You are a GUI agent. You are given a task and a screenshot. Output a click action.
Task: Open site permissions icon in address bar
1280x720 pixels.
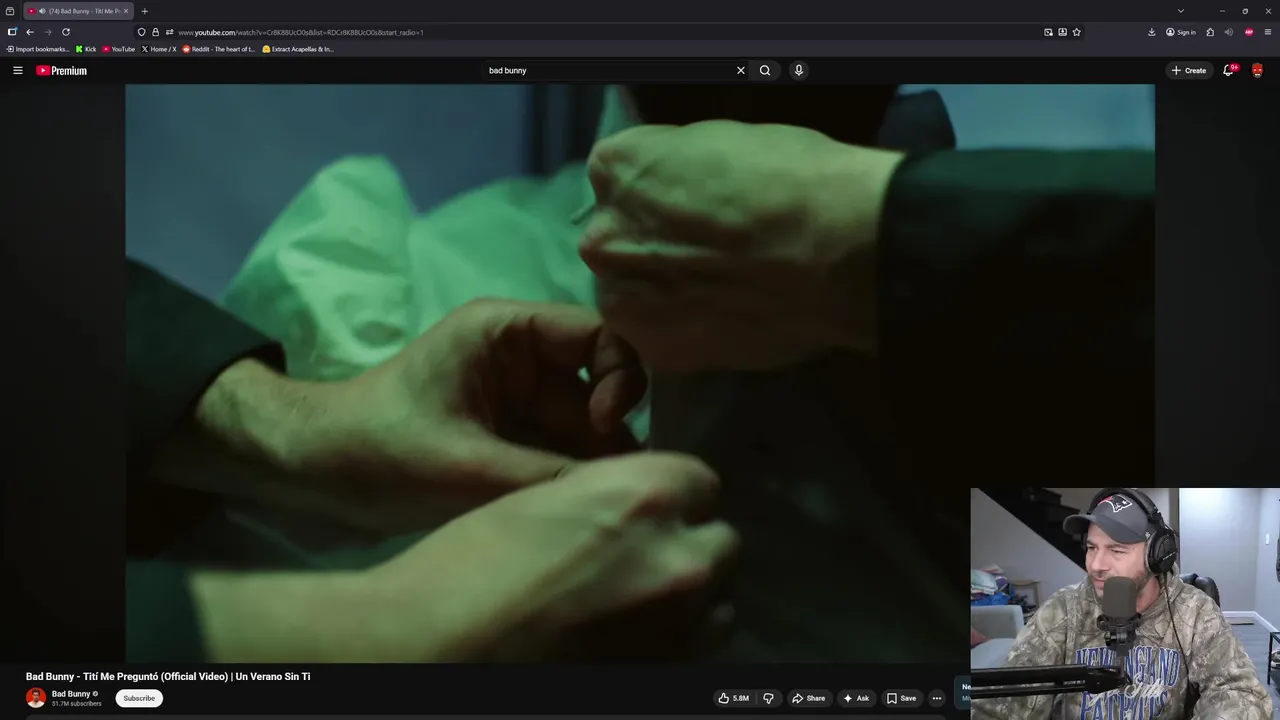tap(169, 32)
